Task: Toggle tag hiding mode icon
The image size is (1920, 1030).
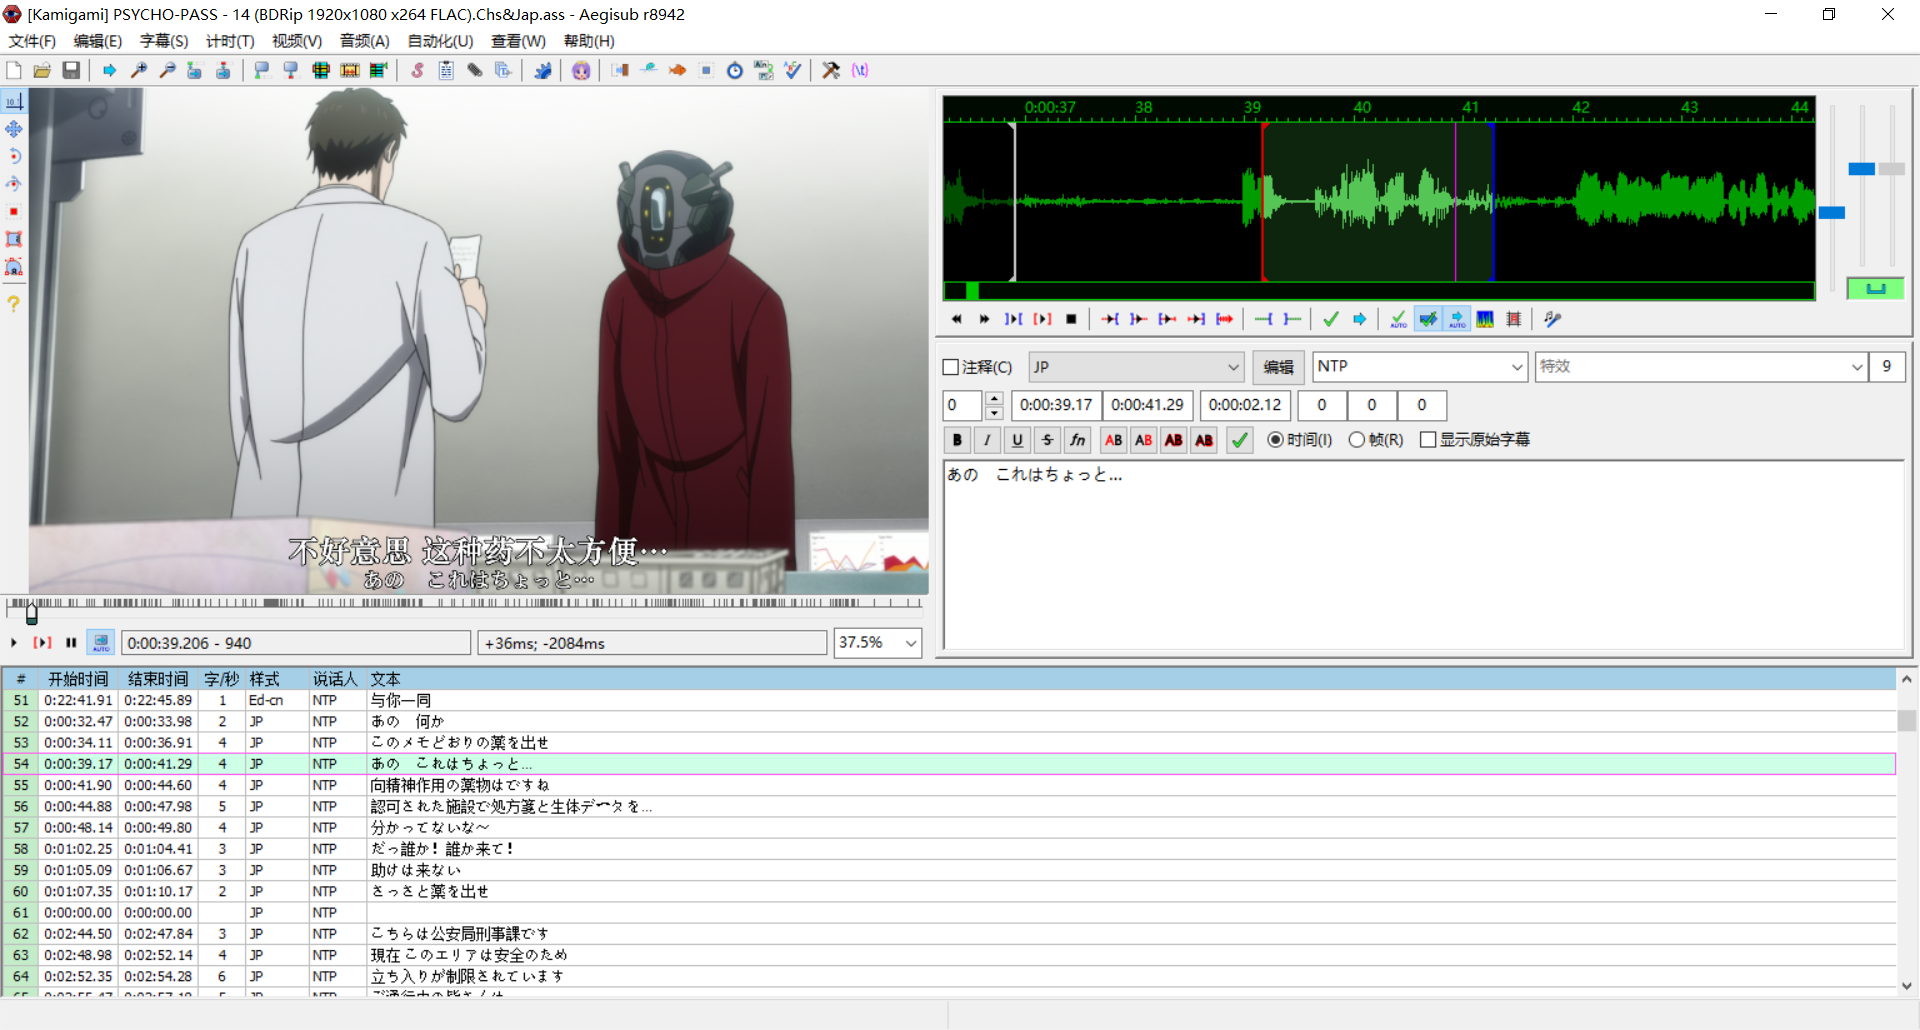Action: point(860,70)
